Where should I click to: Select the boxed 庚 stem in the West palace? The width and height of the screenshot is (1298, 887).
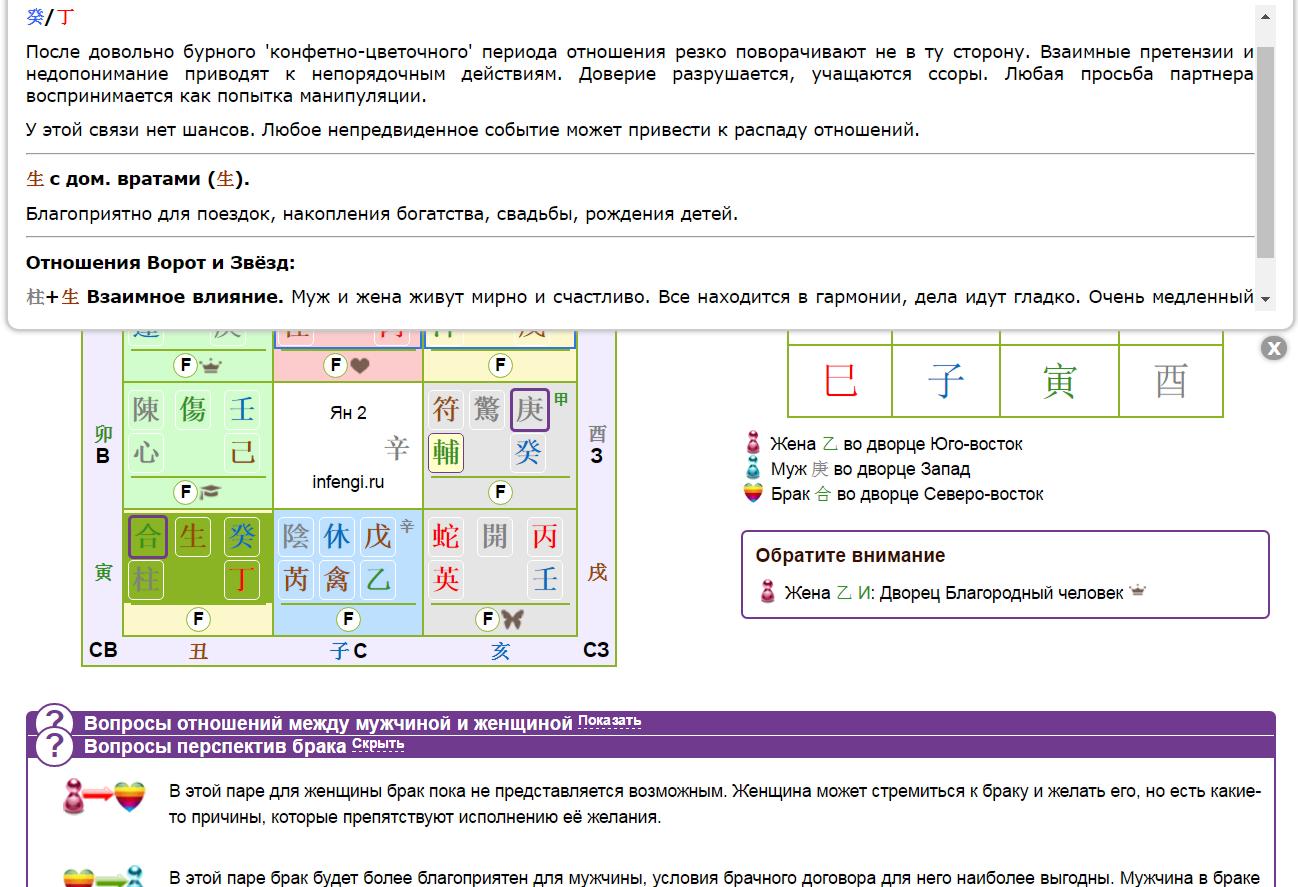[x=529, y=409]
